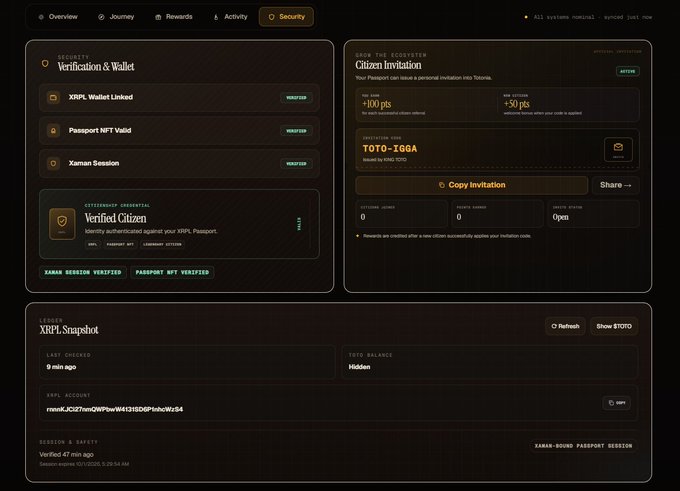Click the LEGENDARY CITIZEN tag
The image size is (680, 491).
pyautogui.click(x=162, y=245)
